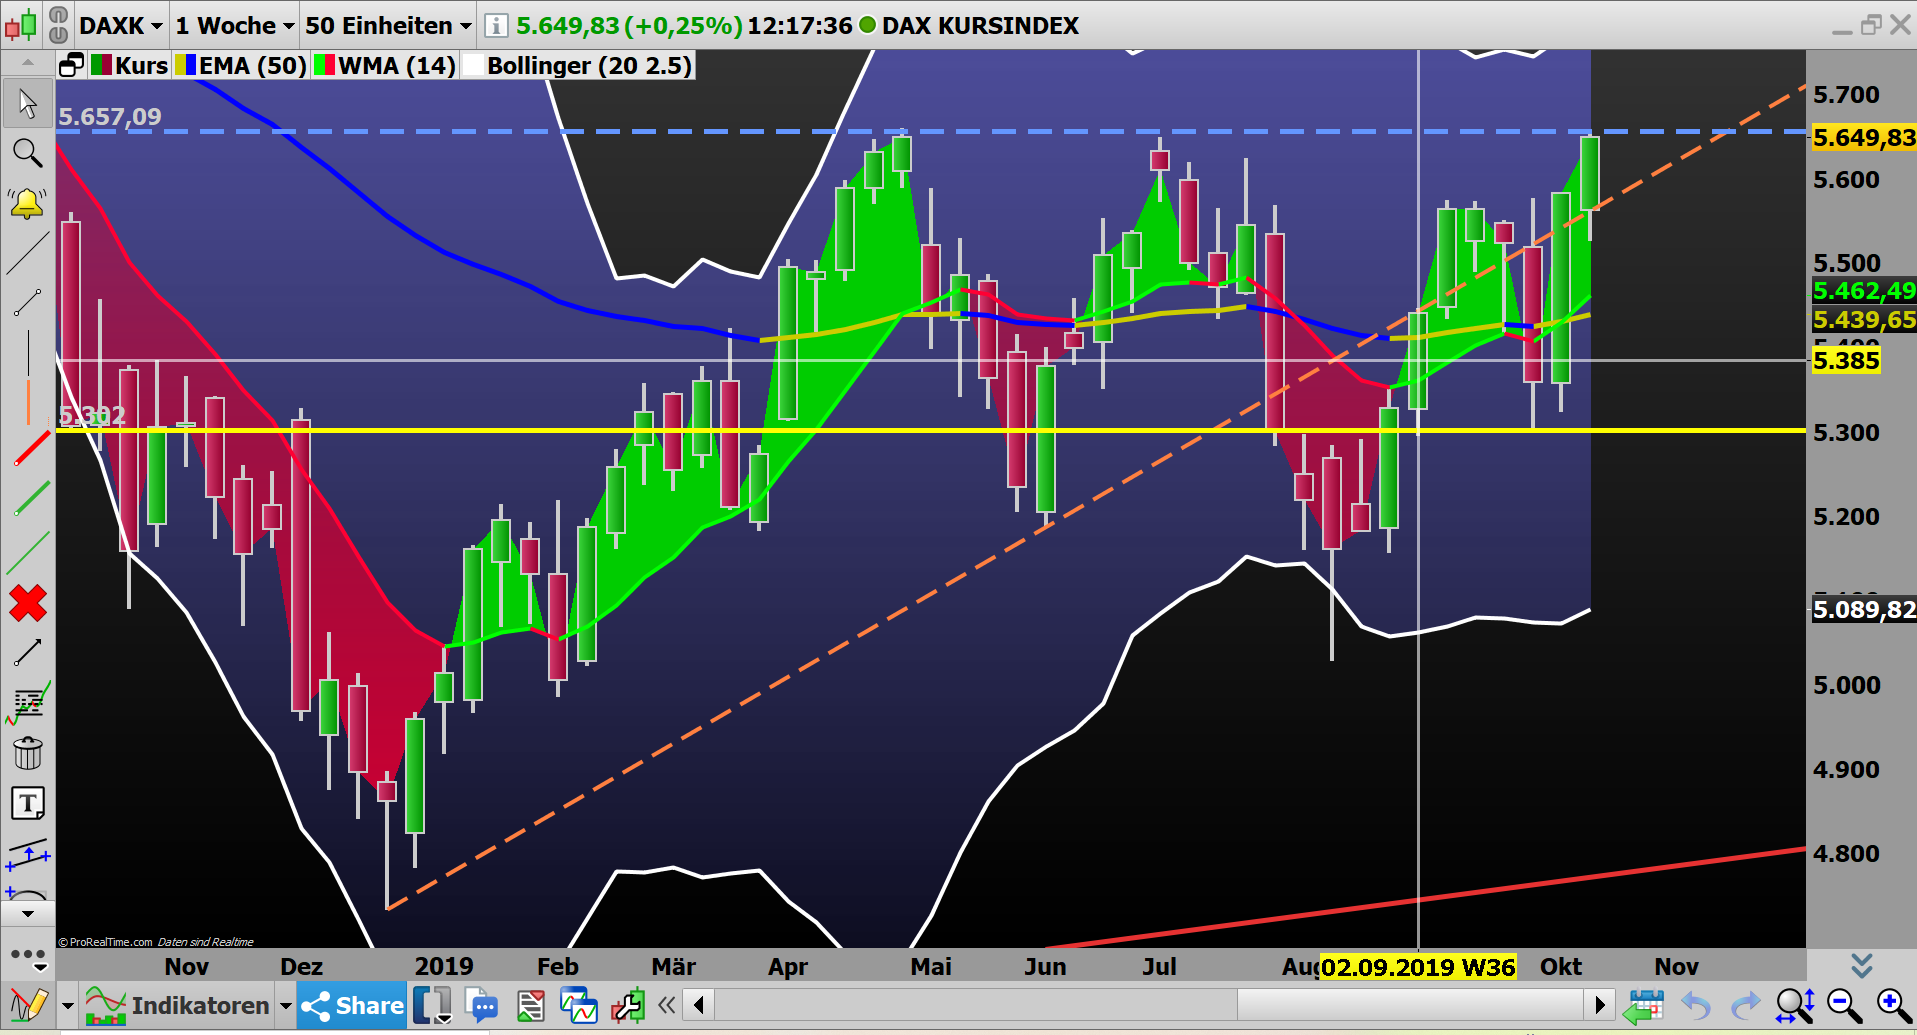Click the 02.09.2019 W36 date field
The width and height of the screenshot is (1917, 1035).
click(x=1418, y=967)
